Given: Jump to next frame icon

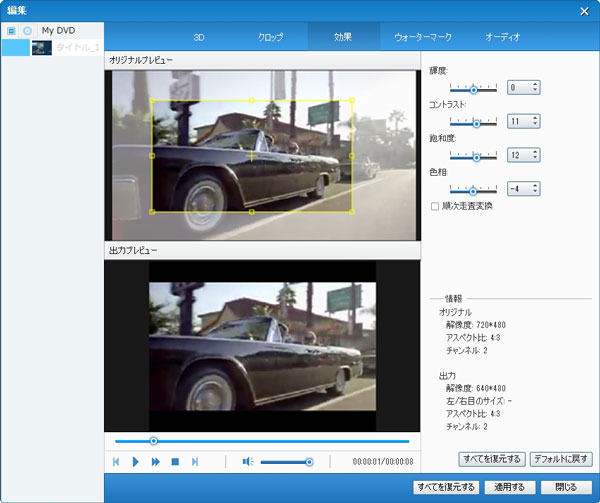Looking at the screenshot, I should point(195,461).
